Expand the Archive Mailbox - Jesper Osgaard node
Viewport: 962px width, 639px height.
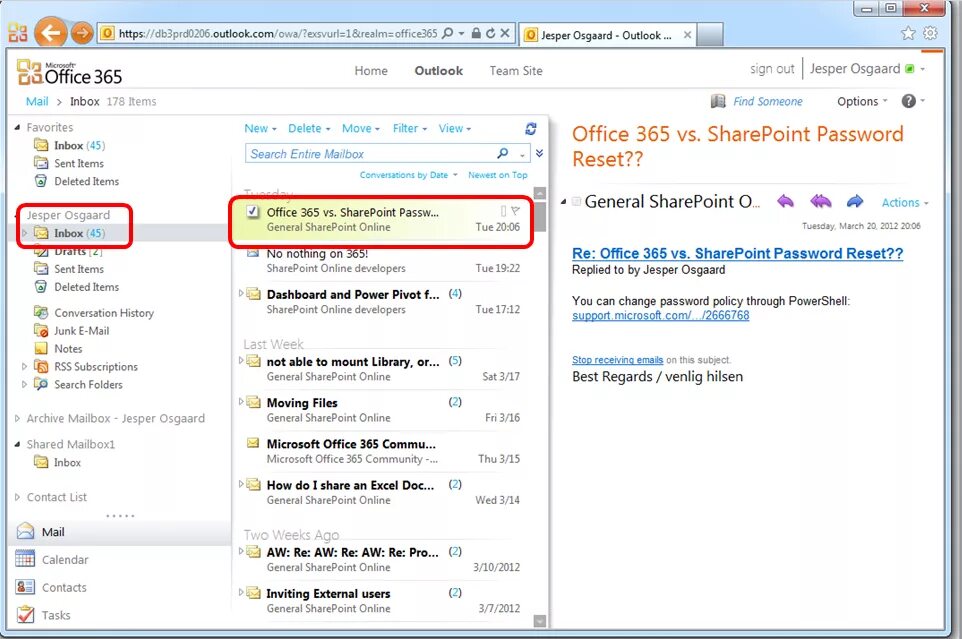(17, 418)
